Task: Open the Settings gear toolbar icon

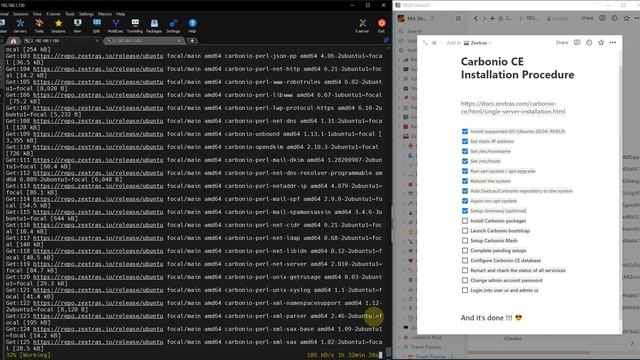Action: coord(173,26)
